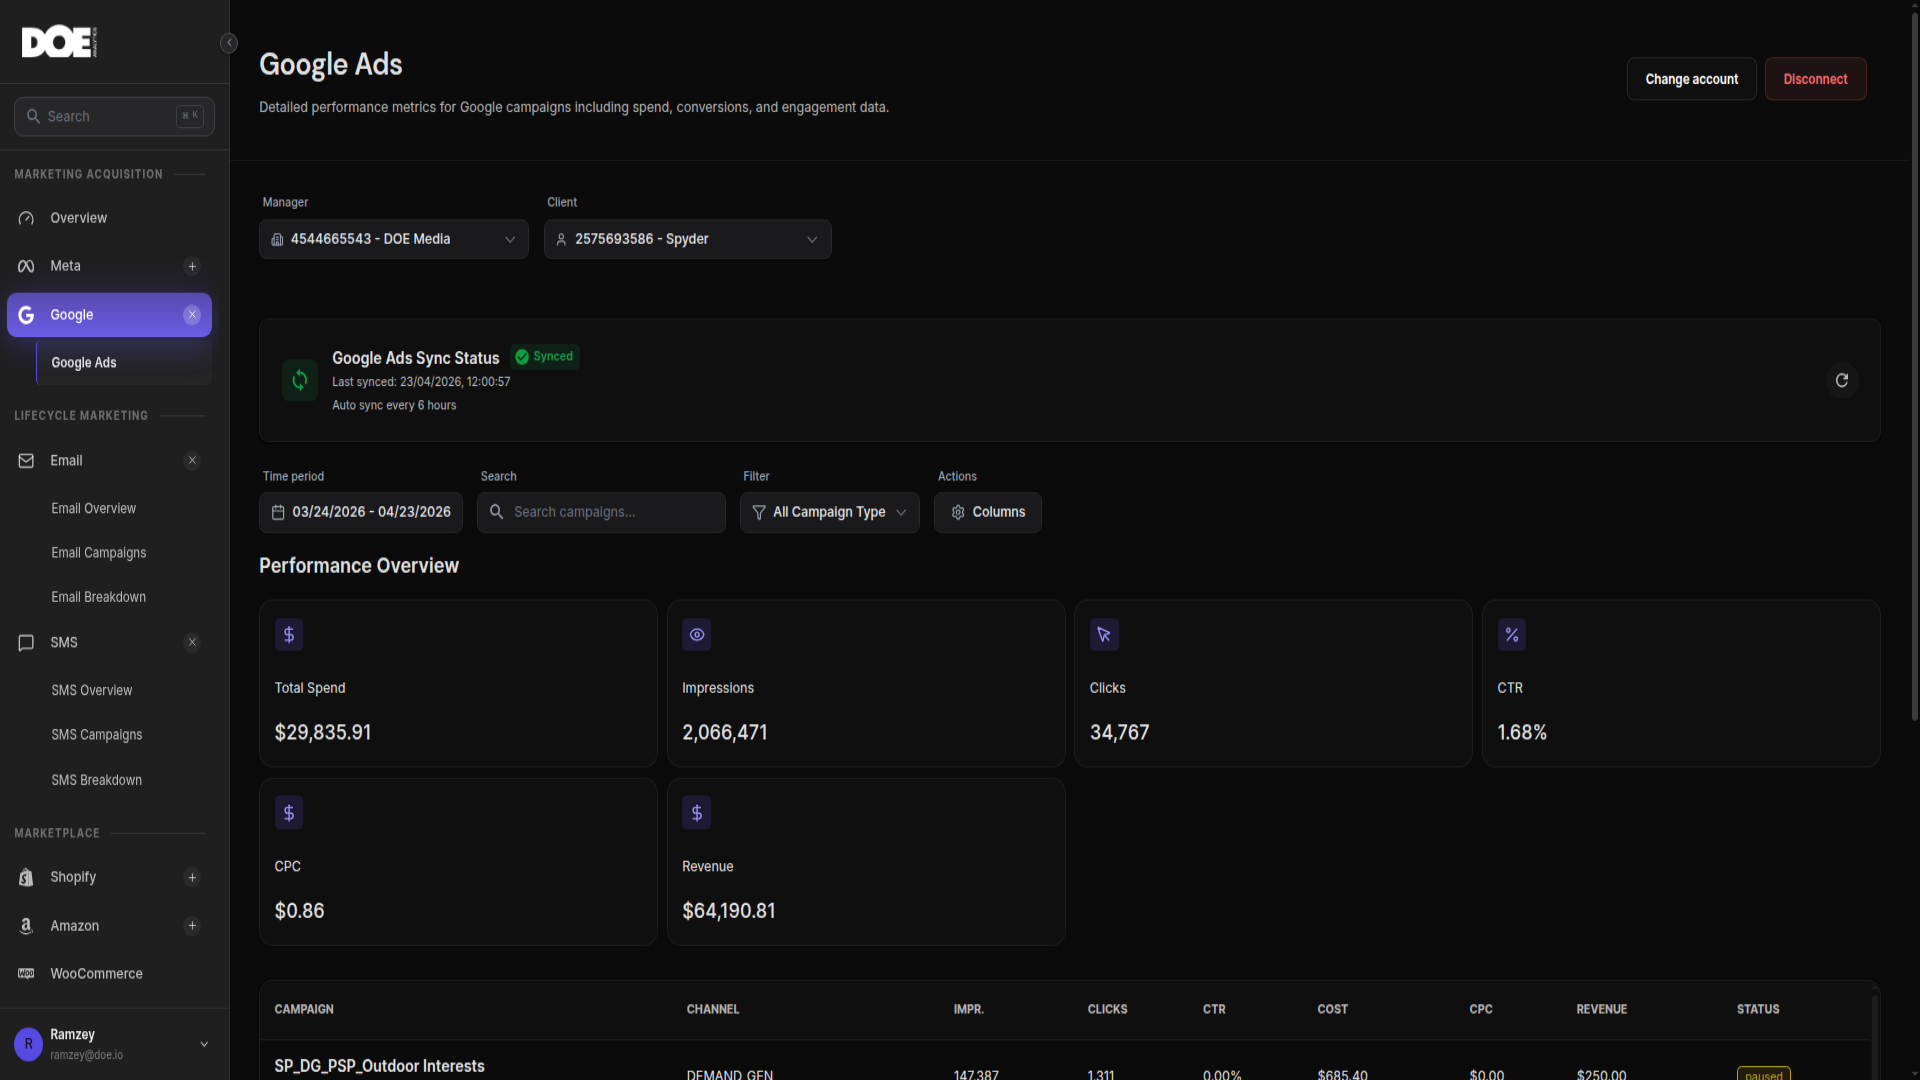The width and height of the screenshot is (1920, 1080).
Task: Go to Google Ads submenu item
Action: 124,363
